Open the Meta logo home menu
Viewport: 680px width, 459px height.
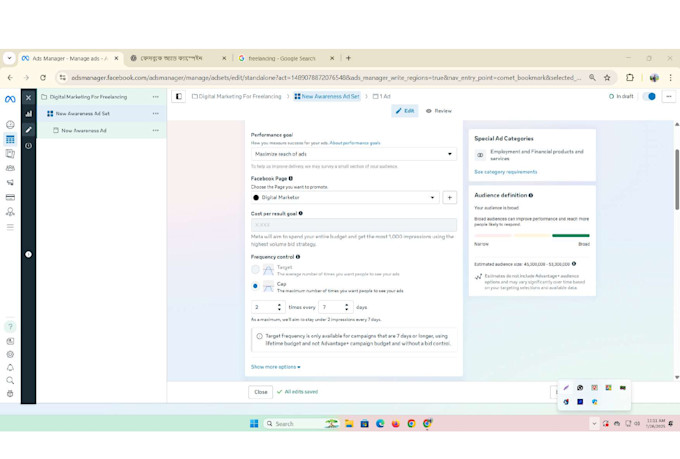tap(10, 99)
